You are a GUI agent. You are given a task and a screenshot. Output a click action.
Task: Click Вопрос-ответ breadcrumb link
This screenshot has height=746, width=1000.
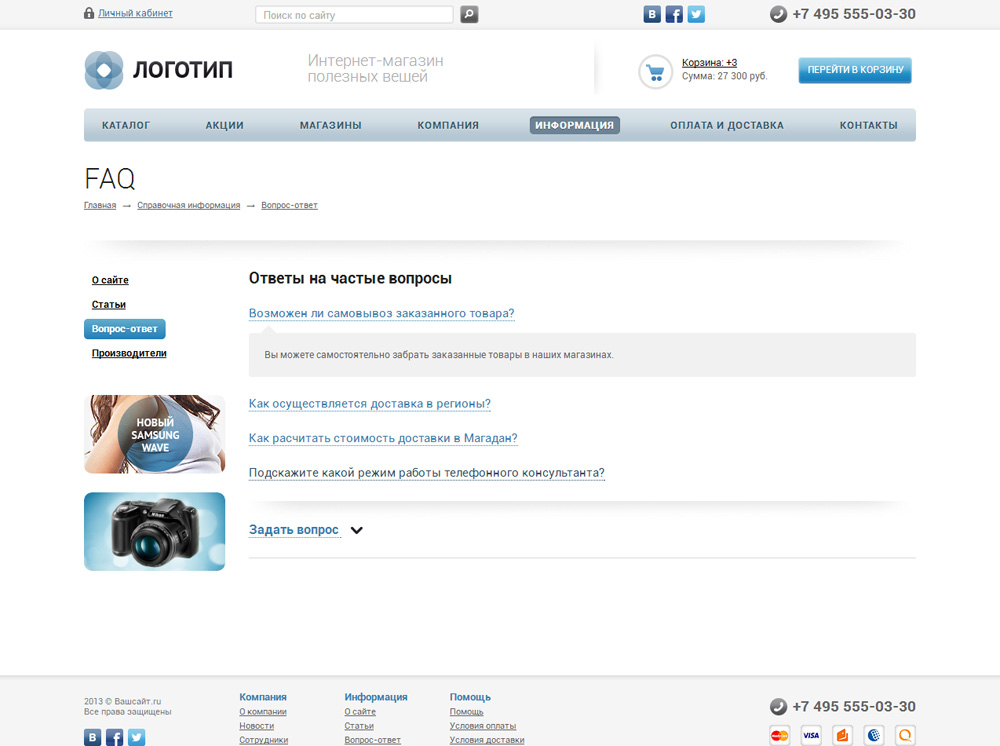[290, 205]
